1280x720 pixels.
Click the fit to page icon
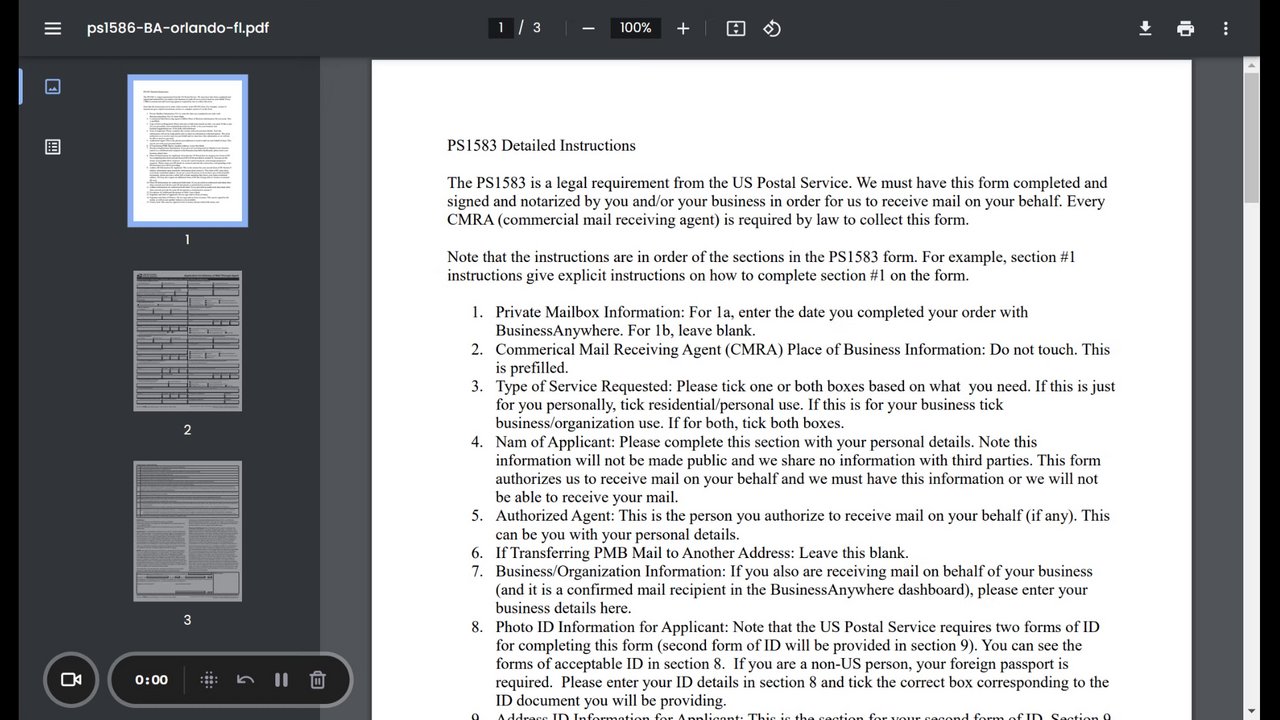click(736, 28)
